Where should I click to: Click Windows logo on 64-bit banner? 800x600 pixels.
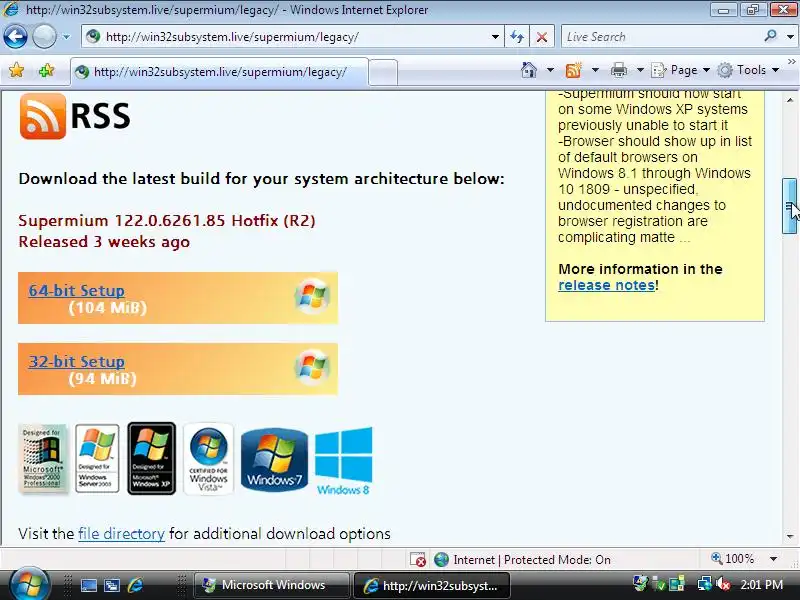pyautogui.click(x=312, y=296)
